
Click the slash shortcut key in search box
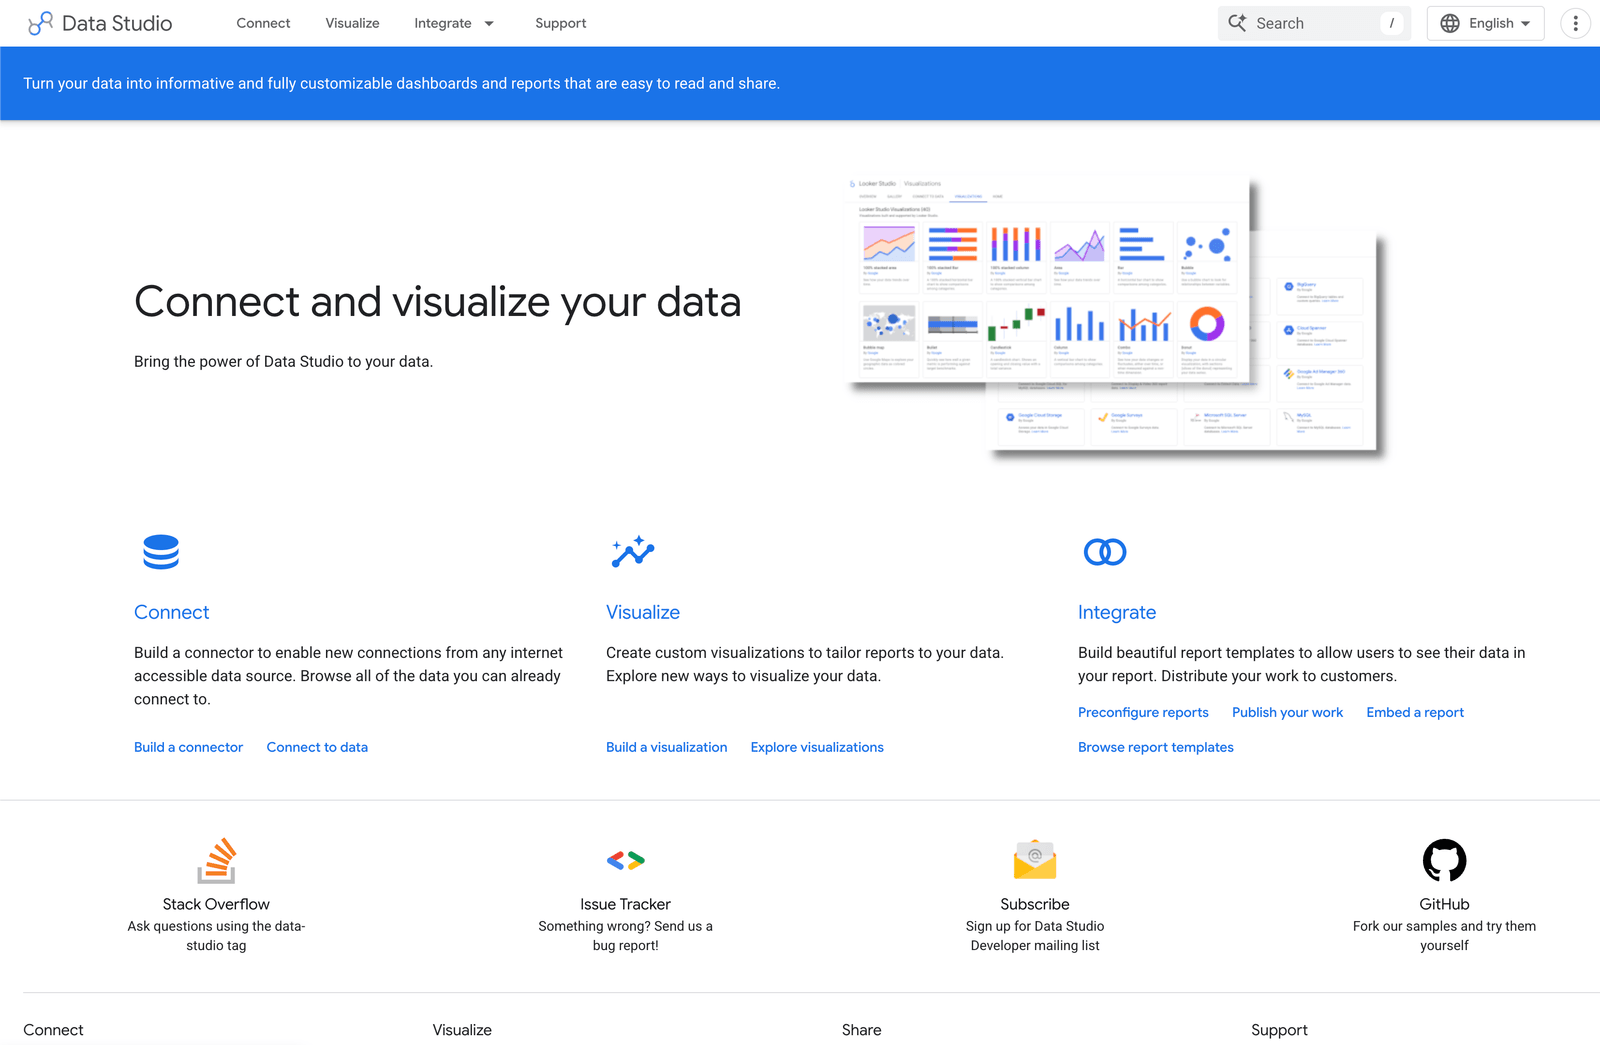coord(1391,23)
